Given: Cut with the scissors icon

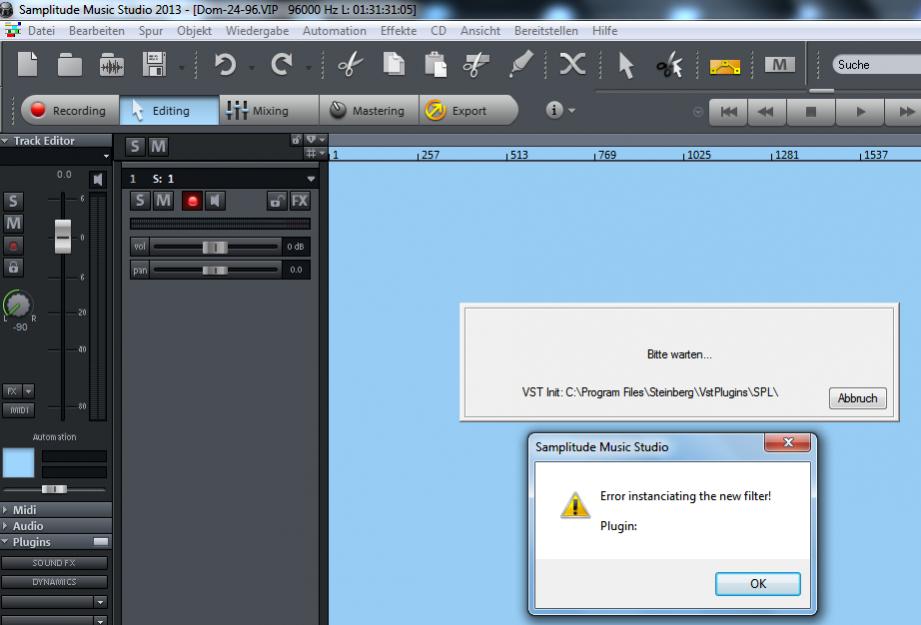Looking at the screenshot, I should pos(351,64).
